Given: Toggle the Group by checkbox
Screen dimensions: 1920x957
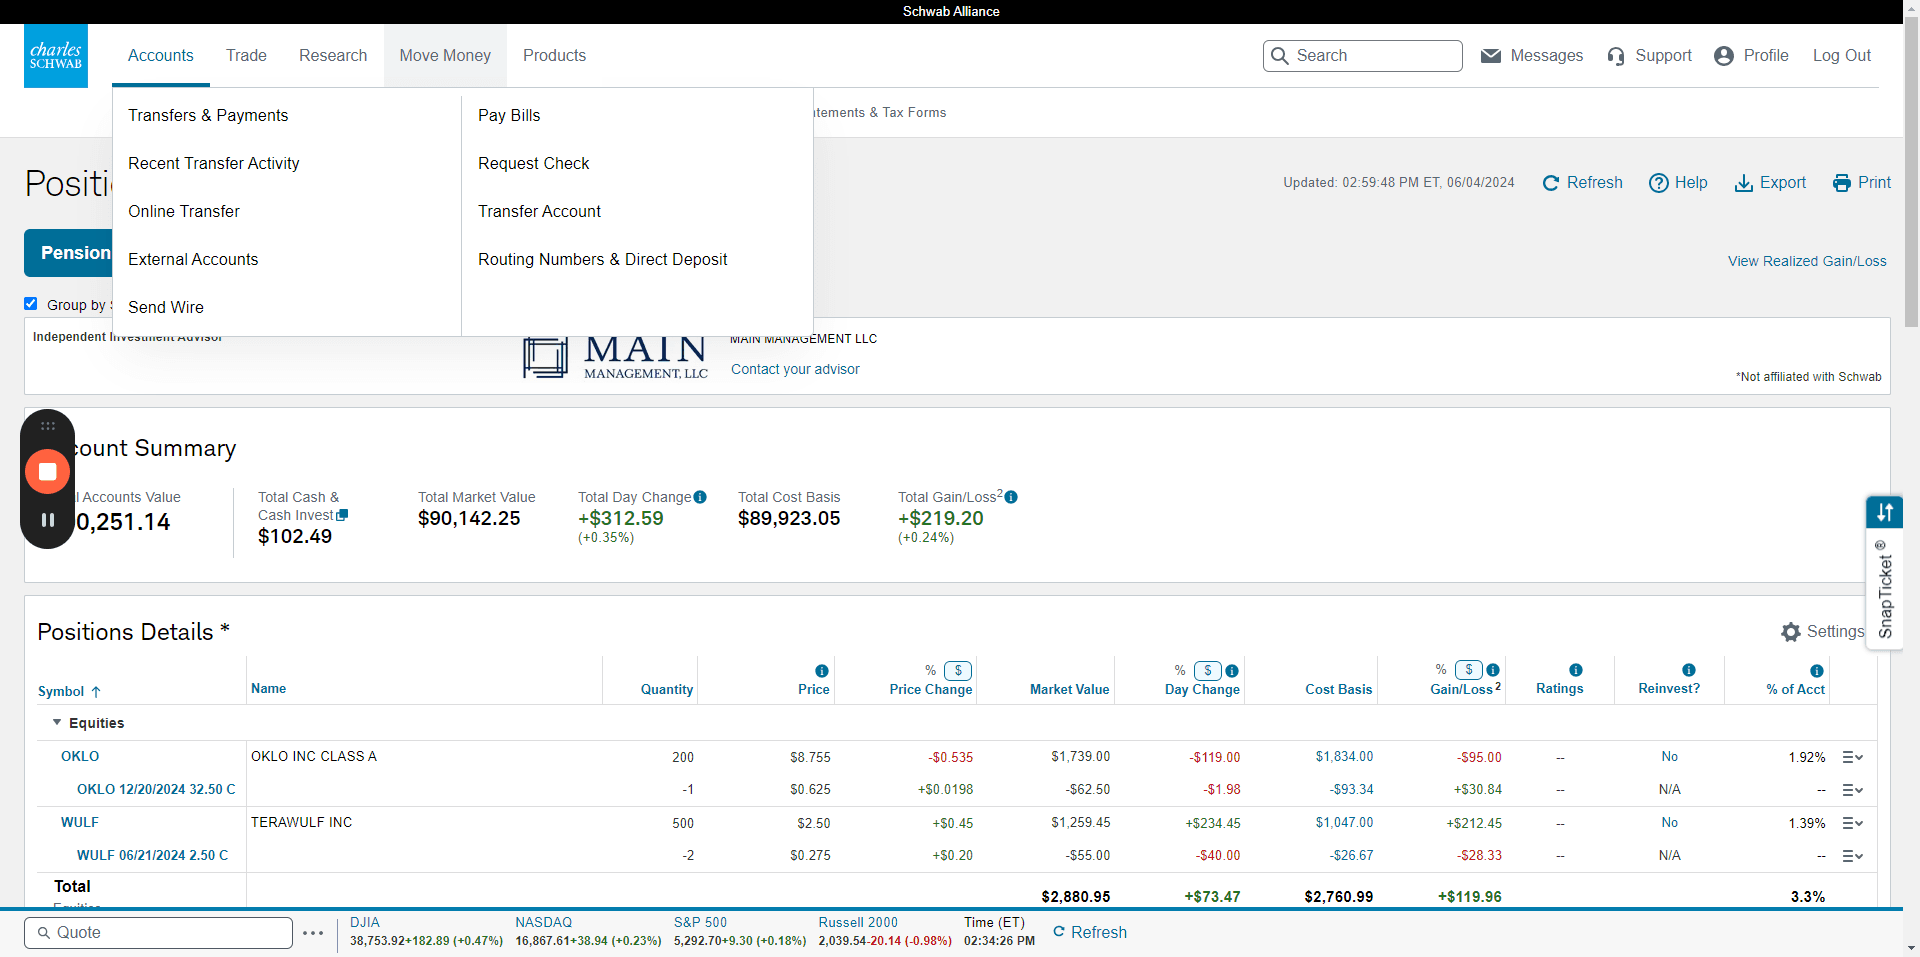Looking at the screenshot, I should coord(31,304).
